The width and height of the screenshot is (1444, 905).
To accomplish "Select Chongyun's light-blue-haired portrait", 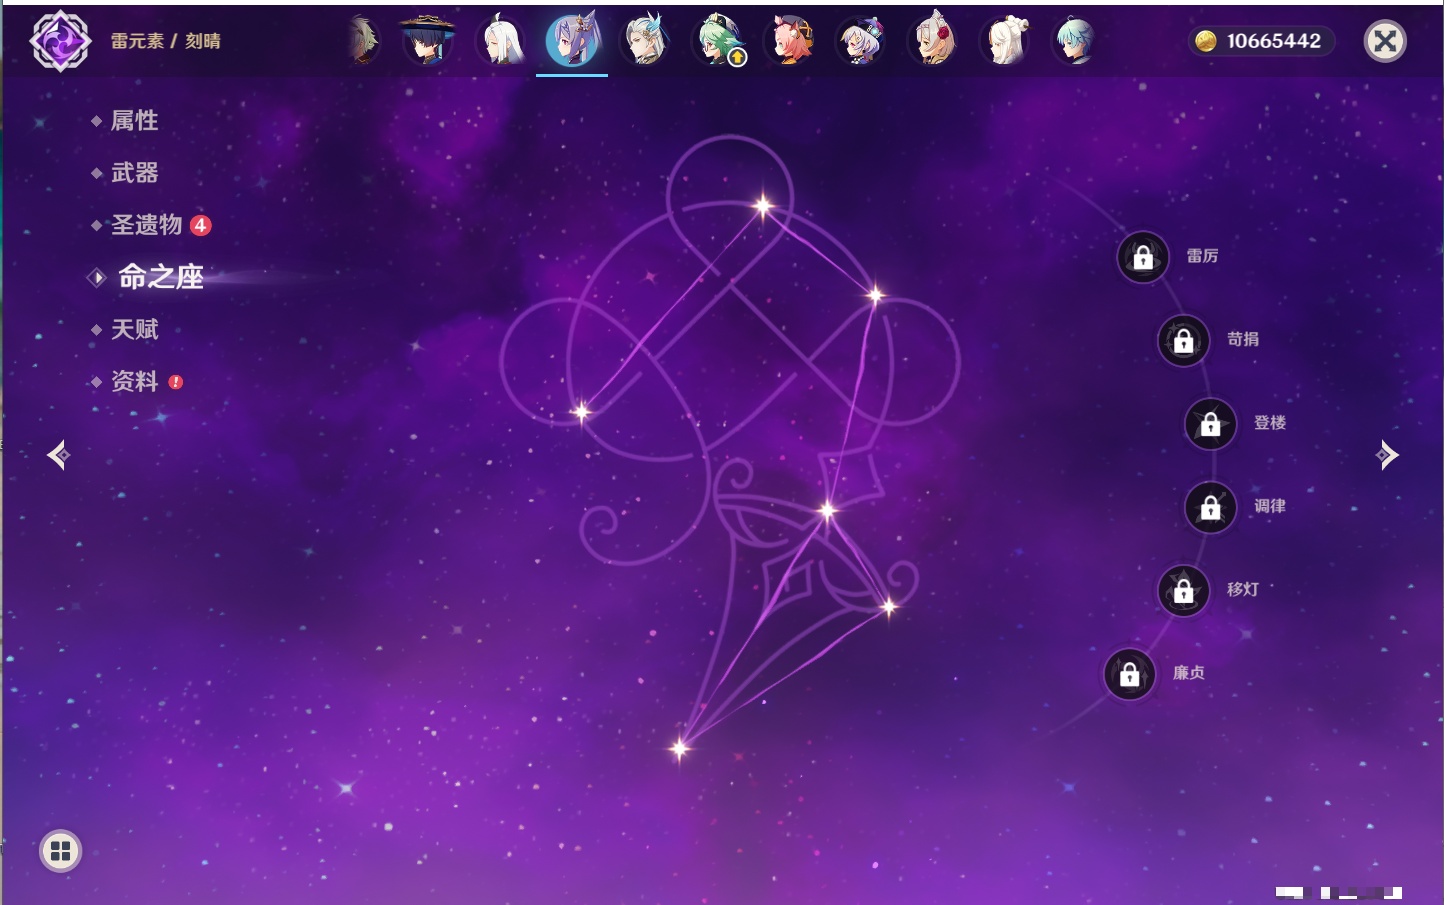I will tap(1076, 41).
